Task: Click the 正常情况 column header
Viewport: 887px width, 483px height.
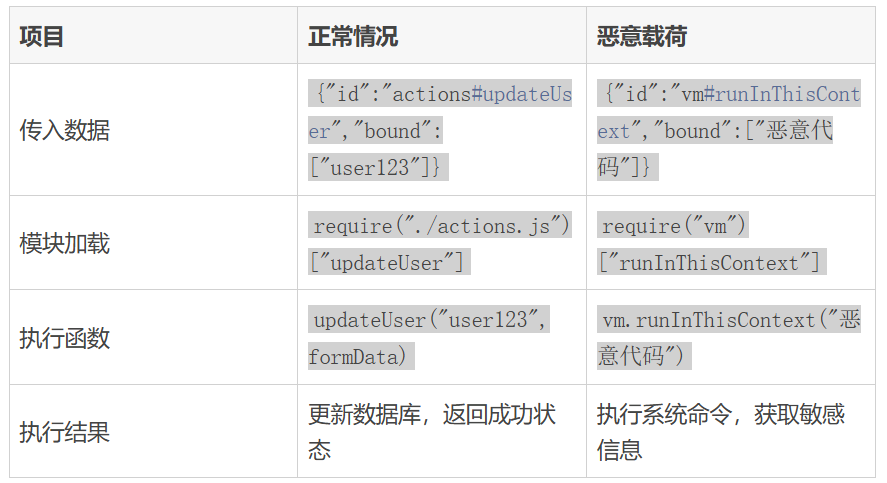Action: [353, 37]
